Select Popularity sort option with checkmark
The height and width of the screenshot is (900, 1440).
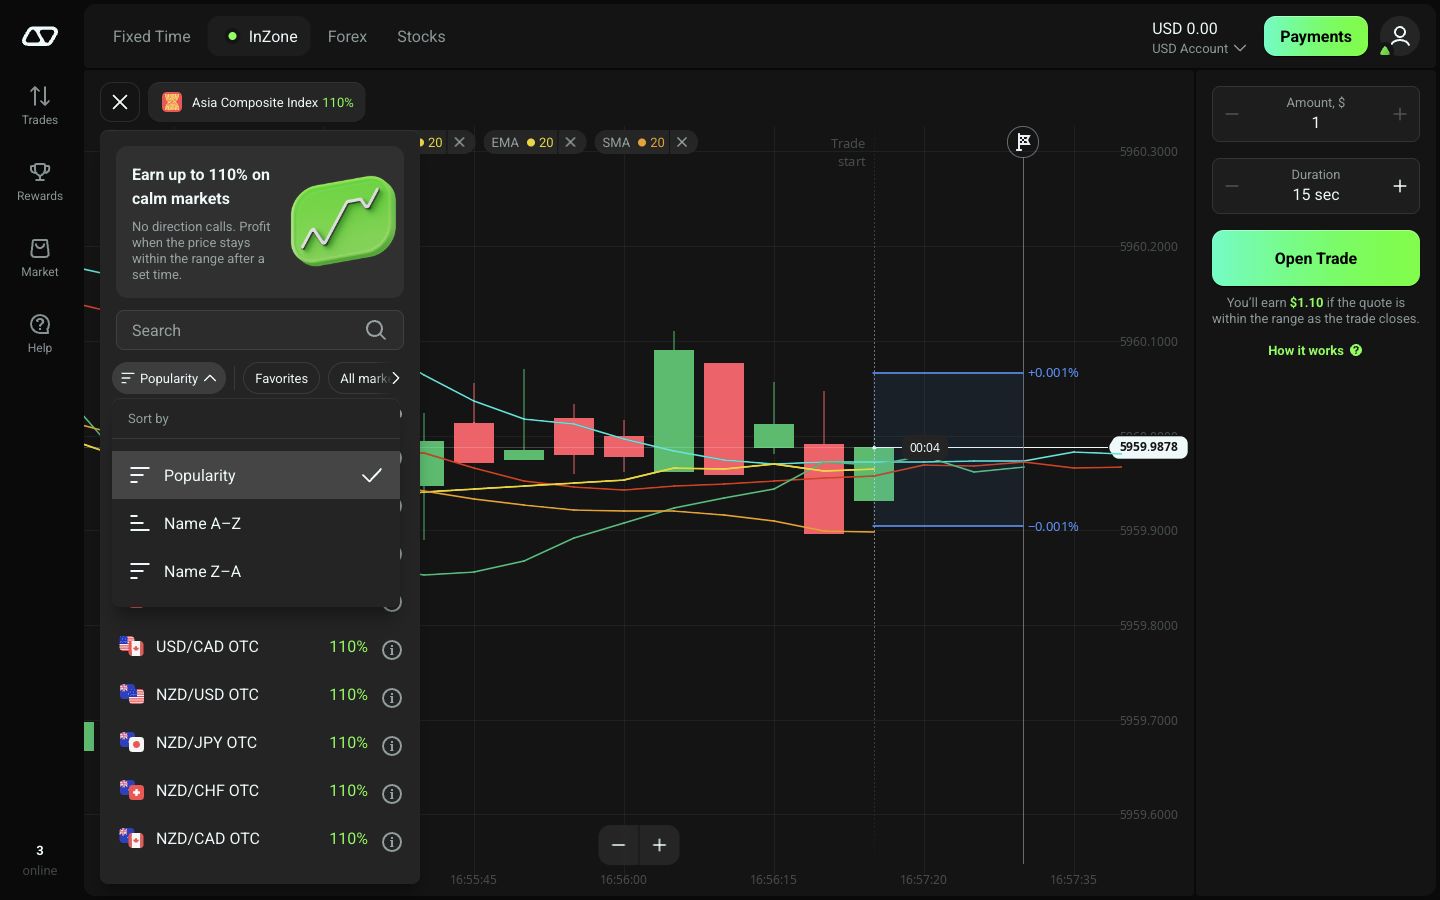(x=256, y=475)
